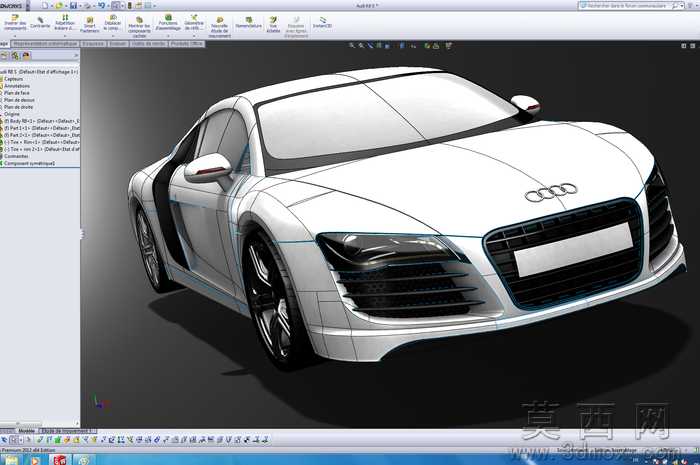
Task: Click Zoom to fit view icon
Action: pos(352,46)
